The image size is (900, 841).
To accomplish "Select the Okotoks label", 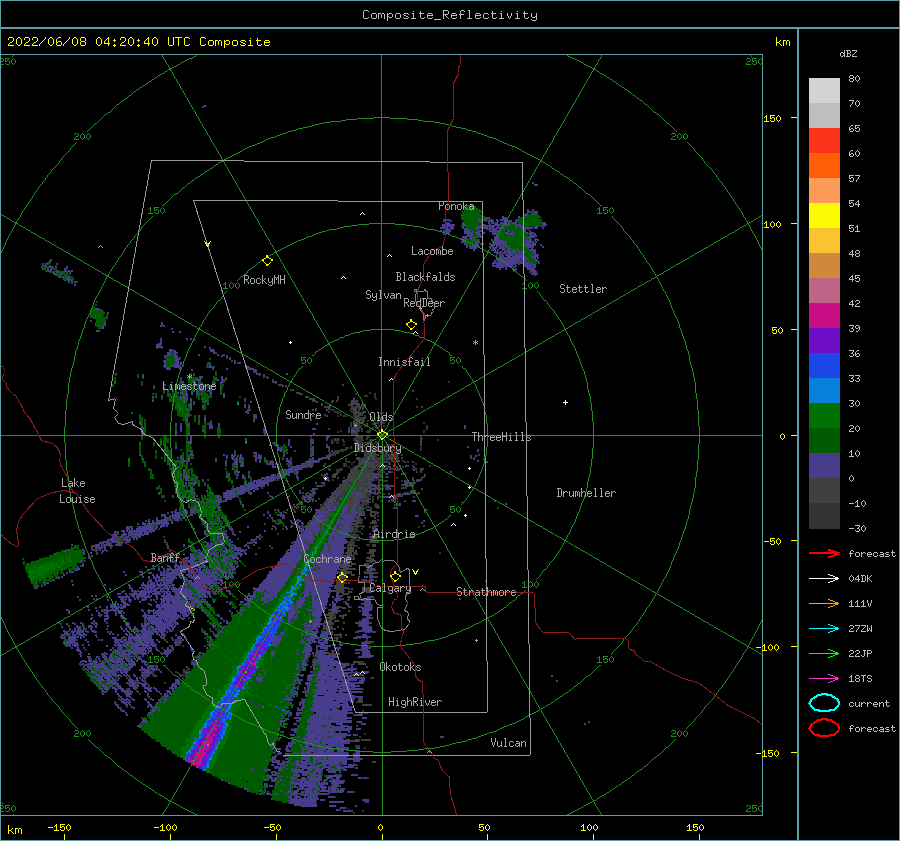I will 400,667.
